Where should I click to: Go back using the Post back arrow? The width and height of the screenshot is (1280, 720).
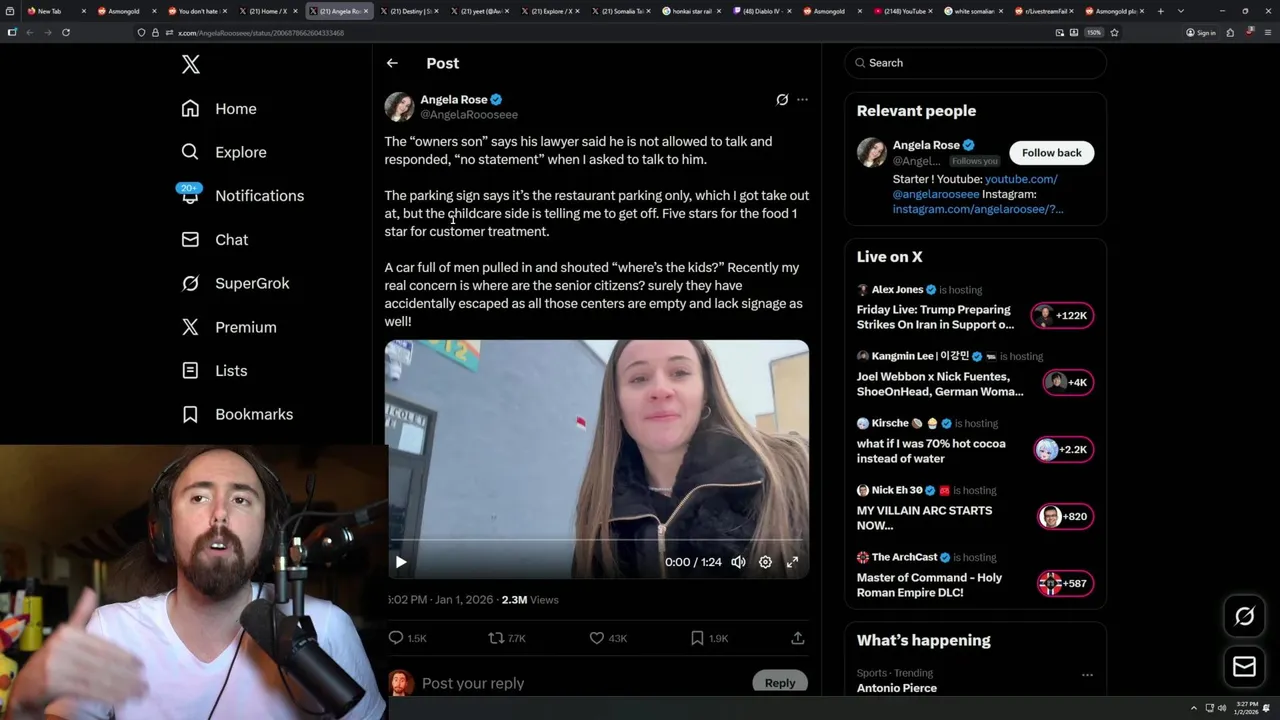pyautogui.click(x=392, y=63)
